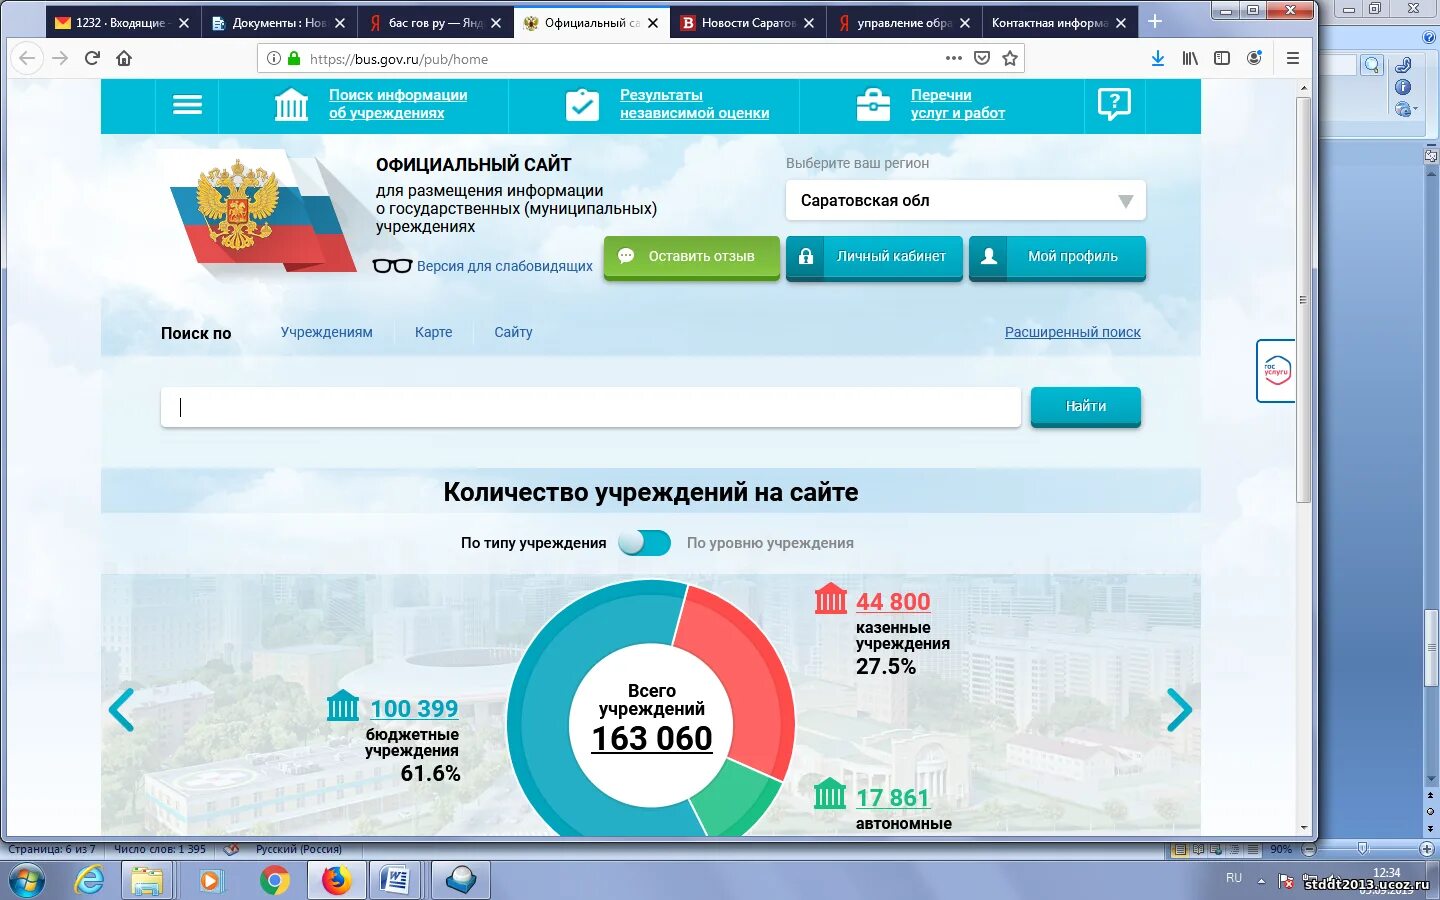Click inside the search input field
The width and height of the screenshot is (1440, 900).
tap(590, 407)
